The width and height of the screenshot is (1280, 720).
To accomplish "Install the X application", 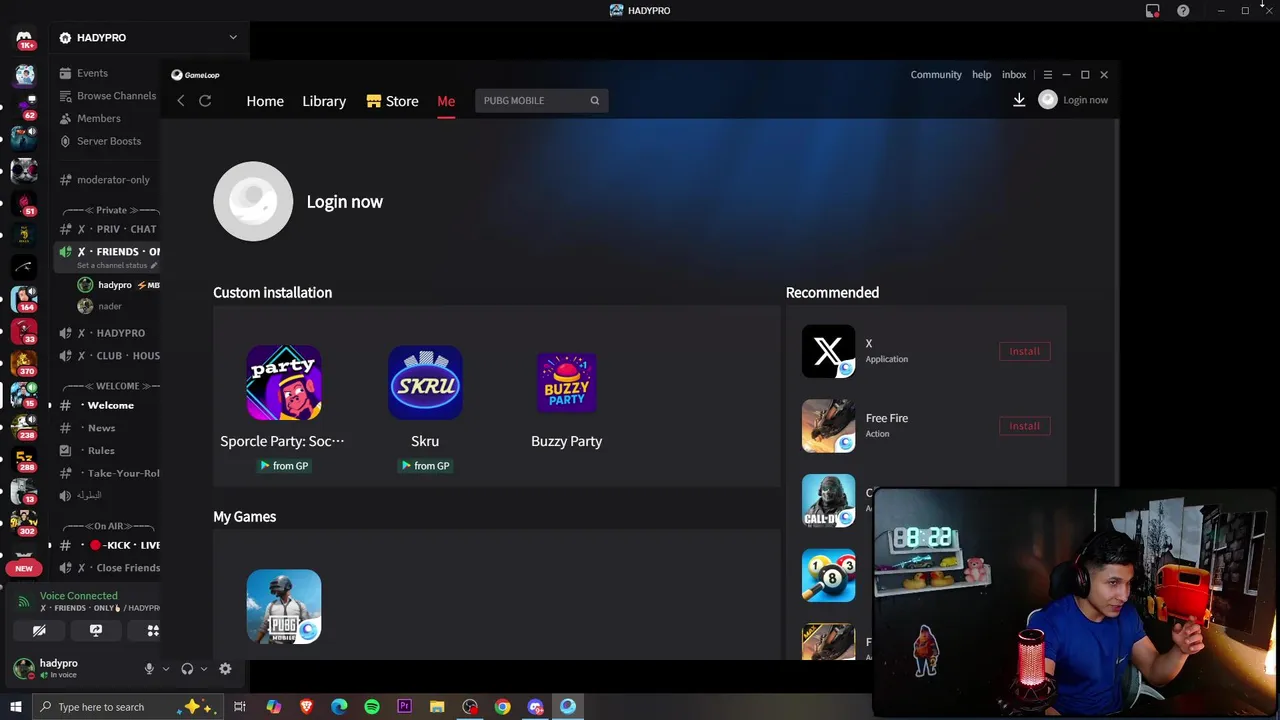I will tap(1024, 351).
